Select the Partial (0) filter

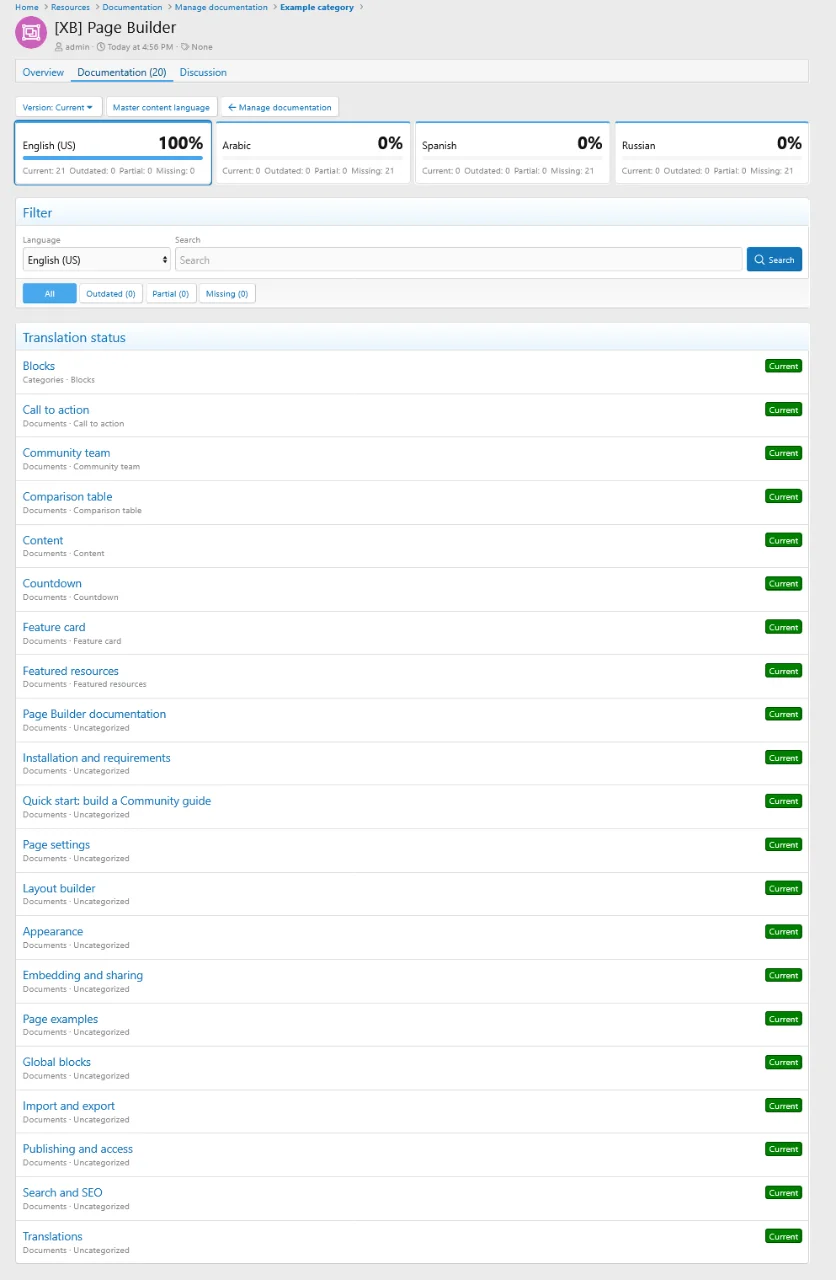click(170, 294)
